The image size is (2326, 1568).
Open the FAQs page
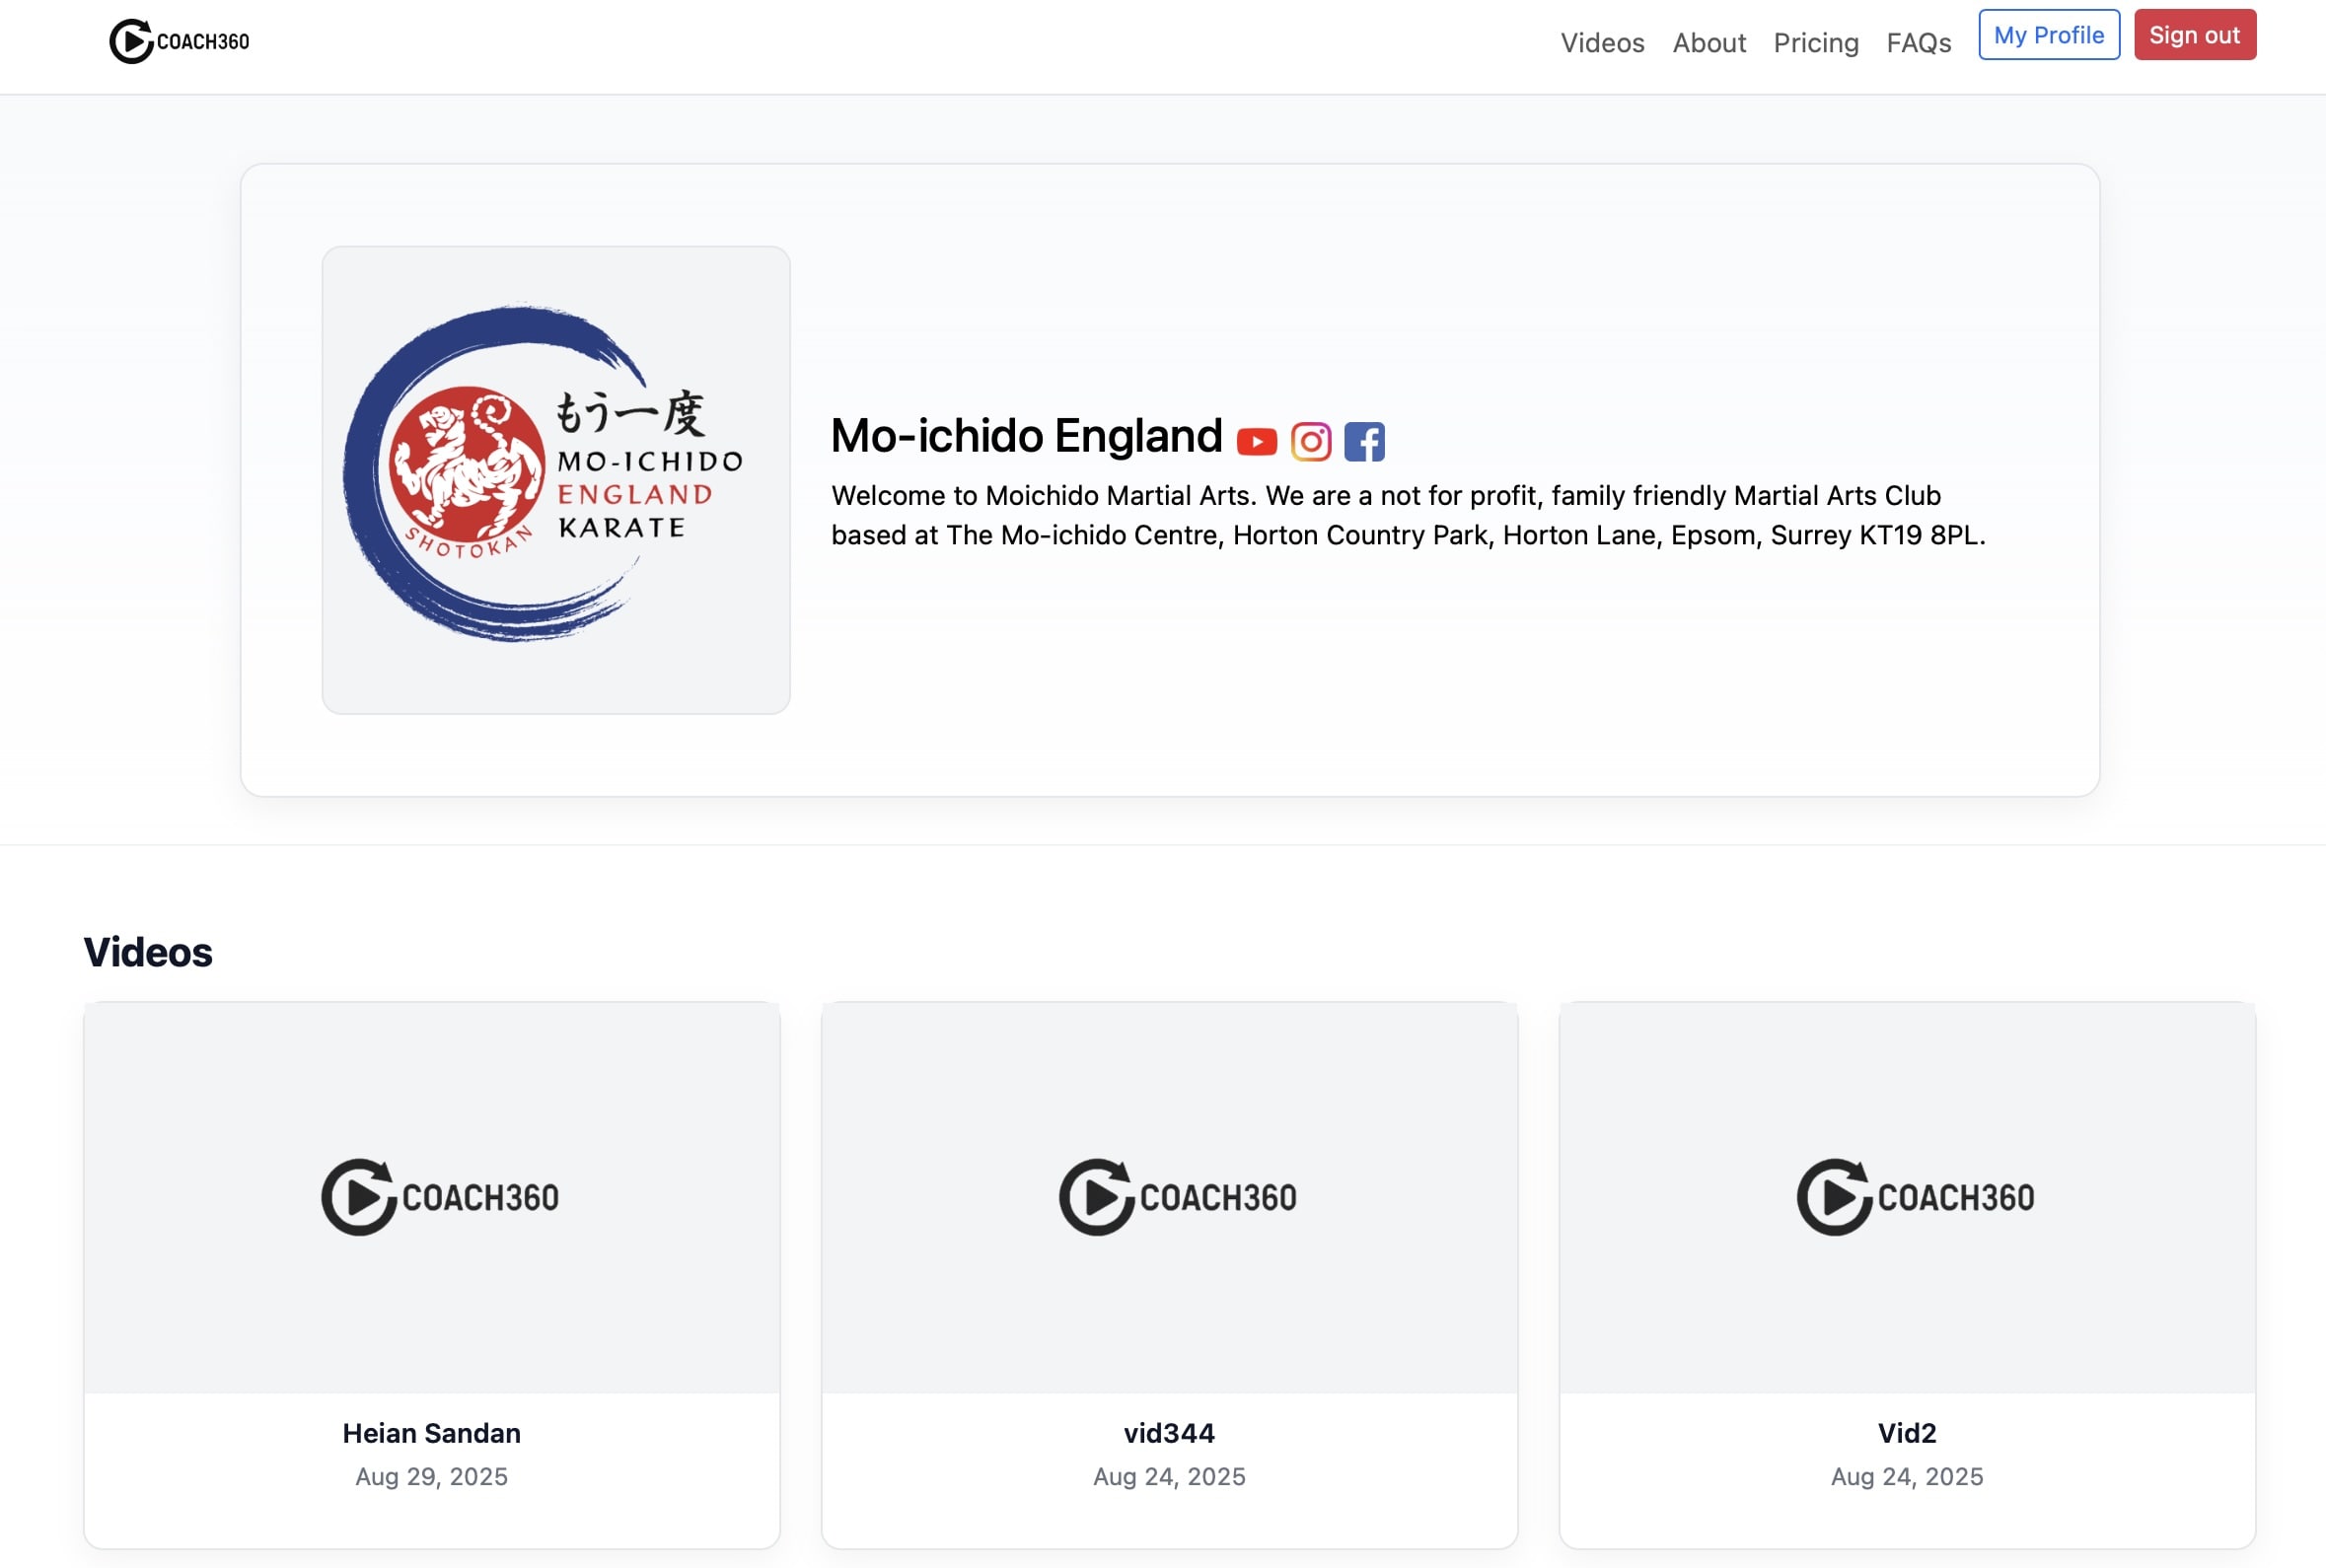point(1918,43)
